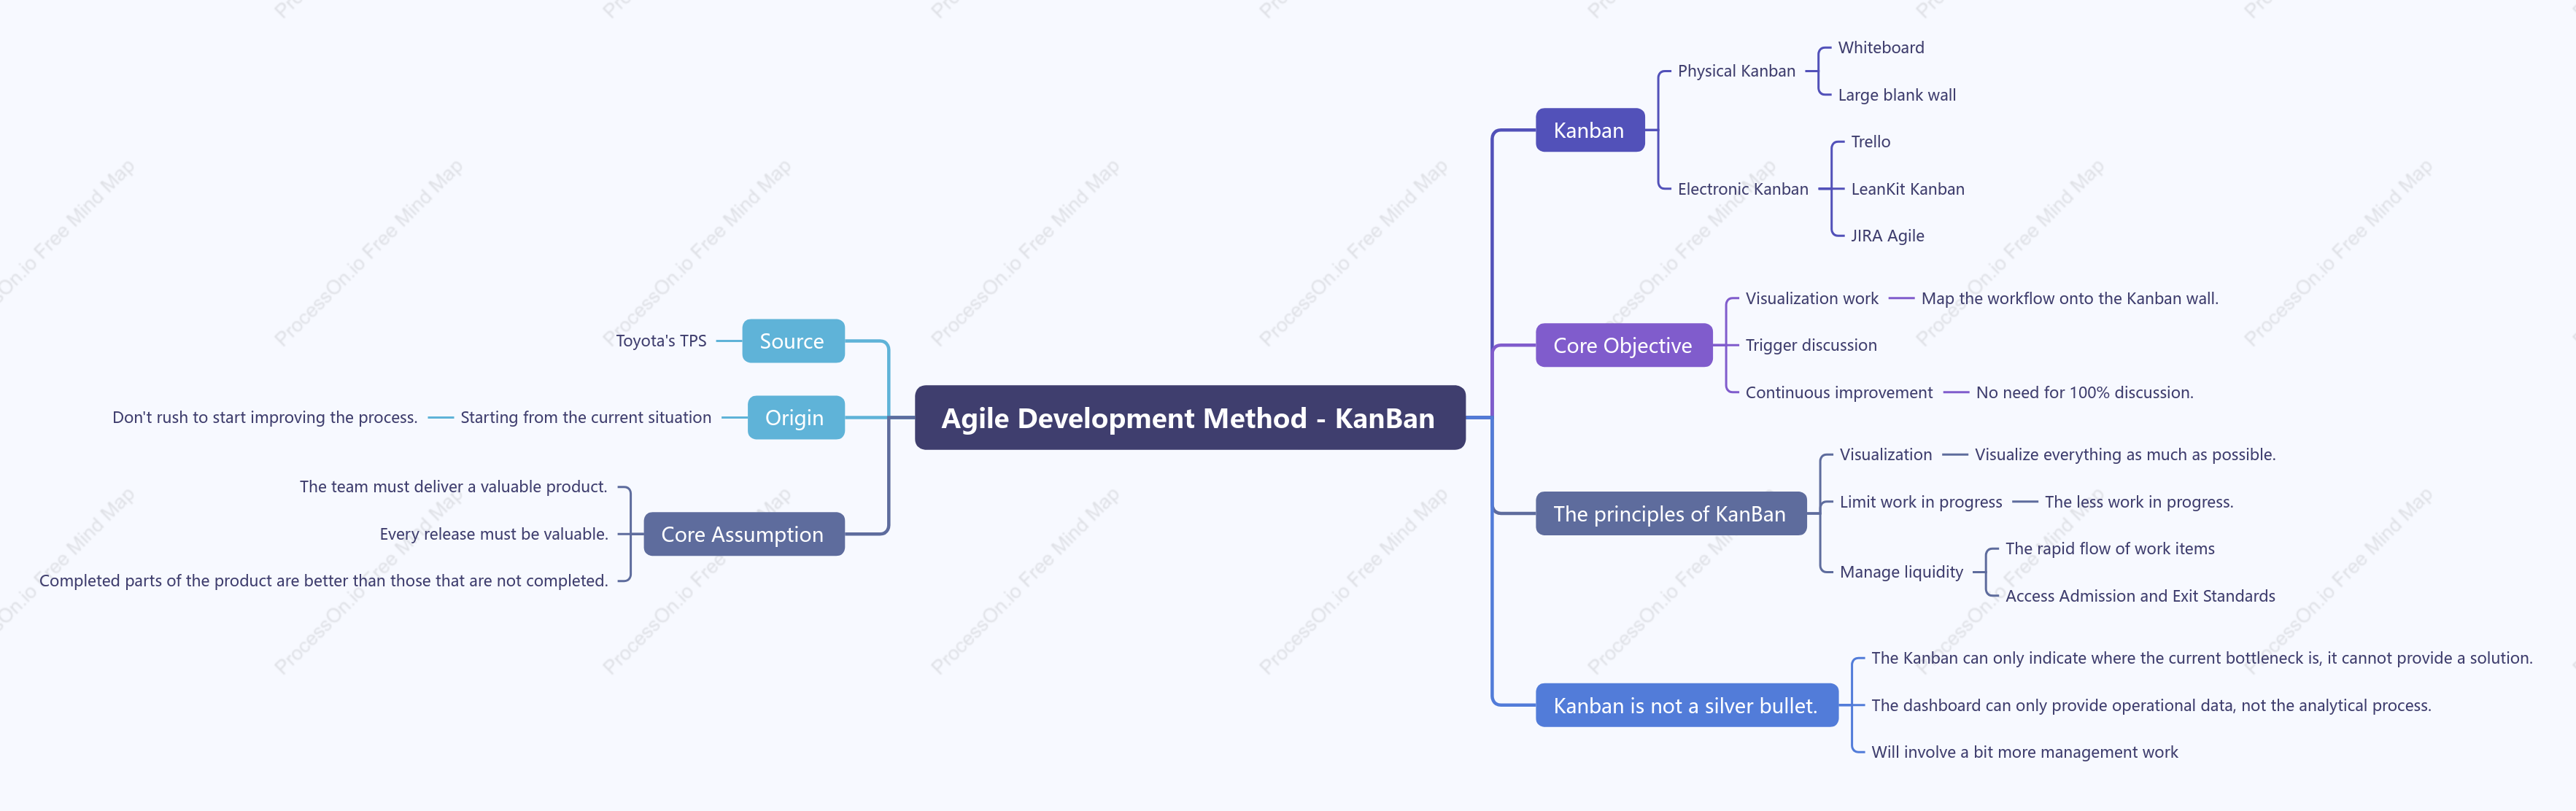Viewport: 2576px width, 811px height.
Task: Click the Large blank wall leaf
Action: coord(1896,95)
